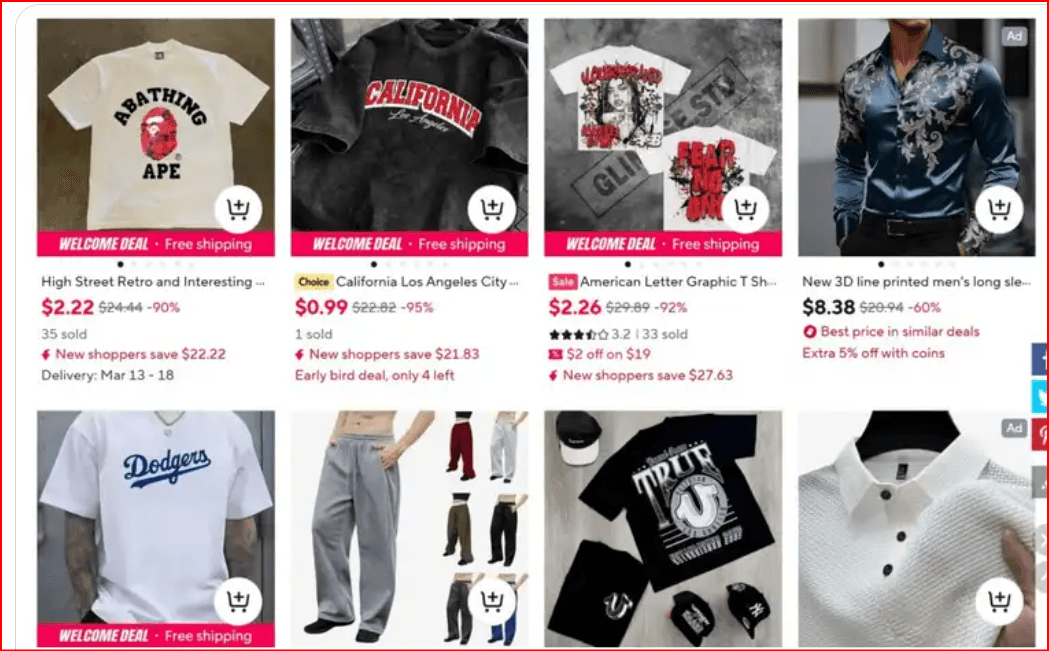Add white knit polo to cart

999,601
